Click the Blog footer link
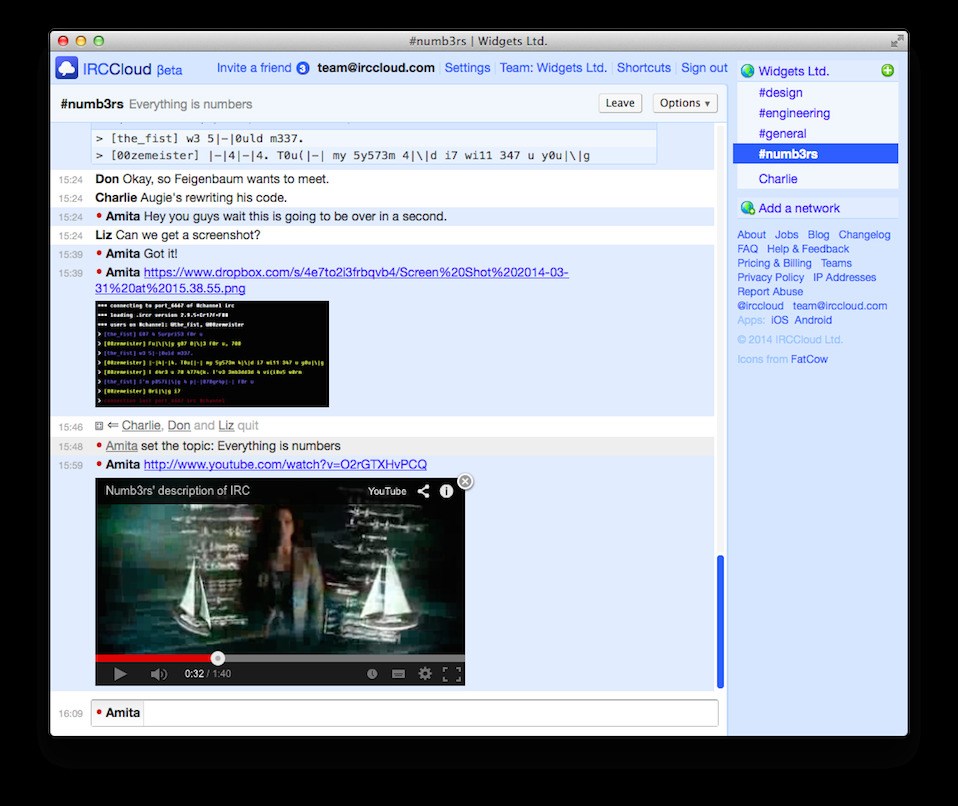The width and height of the screenshot is (958, 806). (818, 235)
